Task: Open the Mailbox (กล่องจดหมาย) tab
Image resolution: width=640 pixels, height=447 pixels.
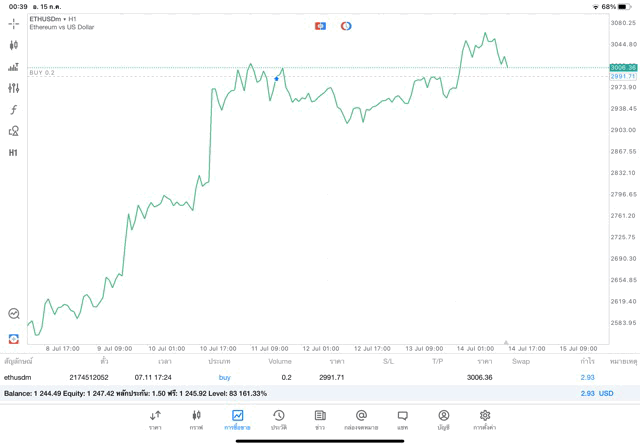Action: 361,419
